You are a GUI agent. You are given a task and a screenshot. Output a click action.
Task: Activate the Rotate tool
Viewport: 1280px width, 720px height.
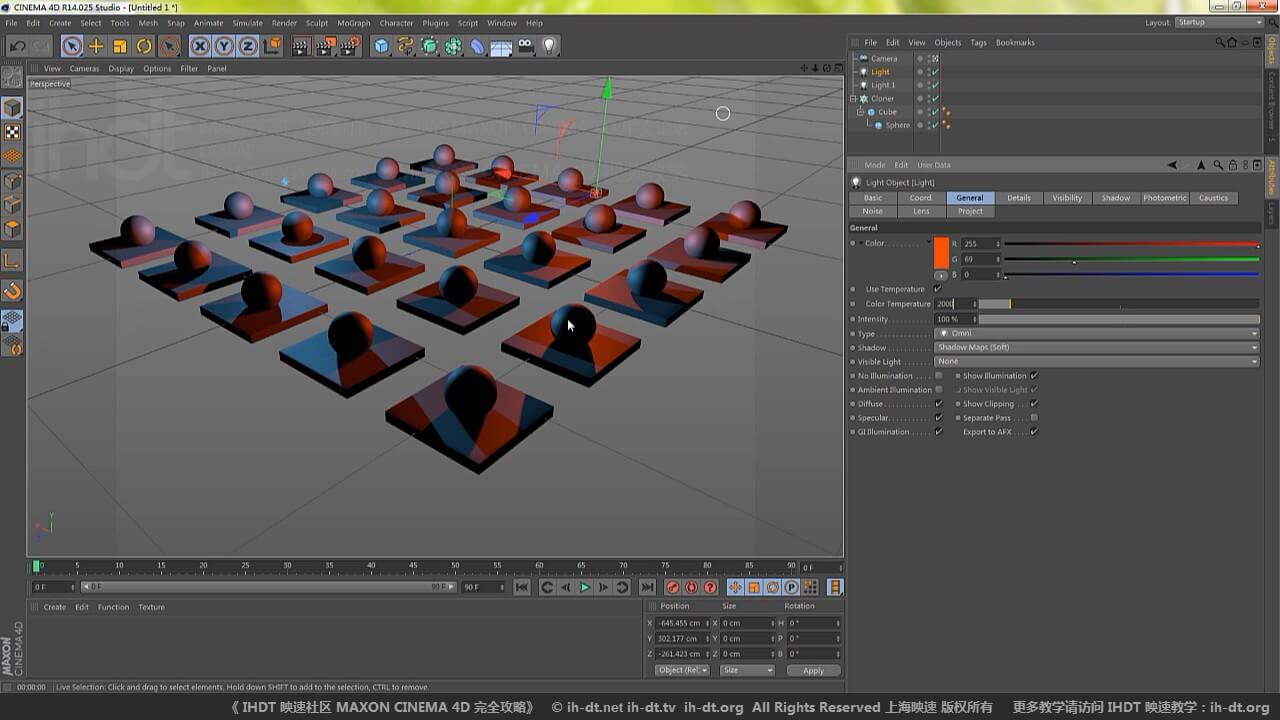(144, 46)
